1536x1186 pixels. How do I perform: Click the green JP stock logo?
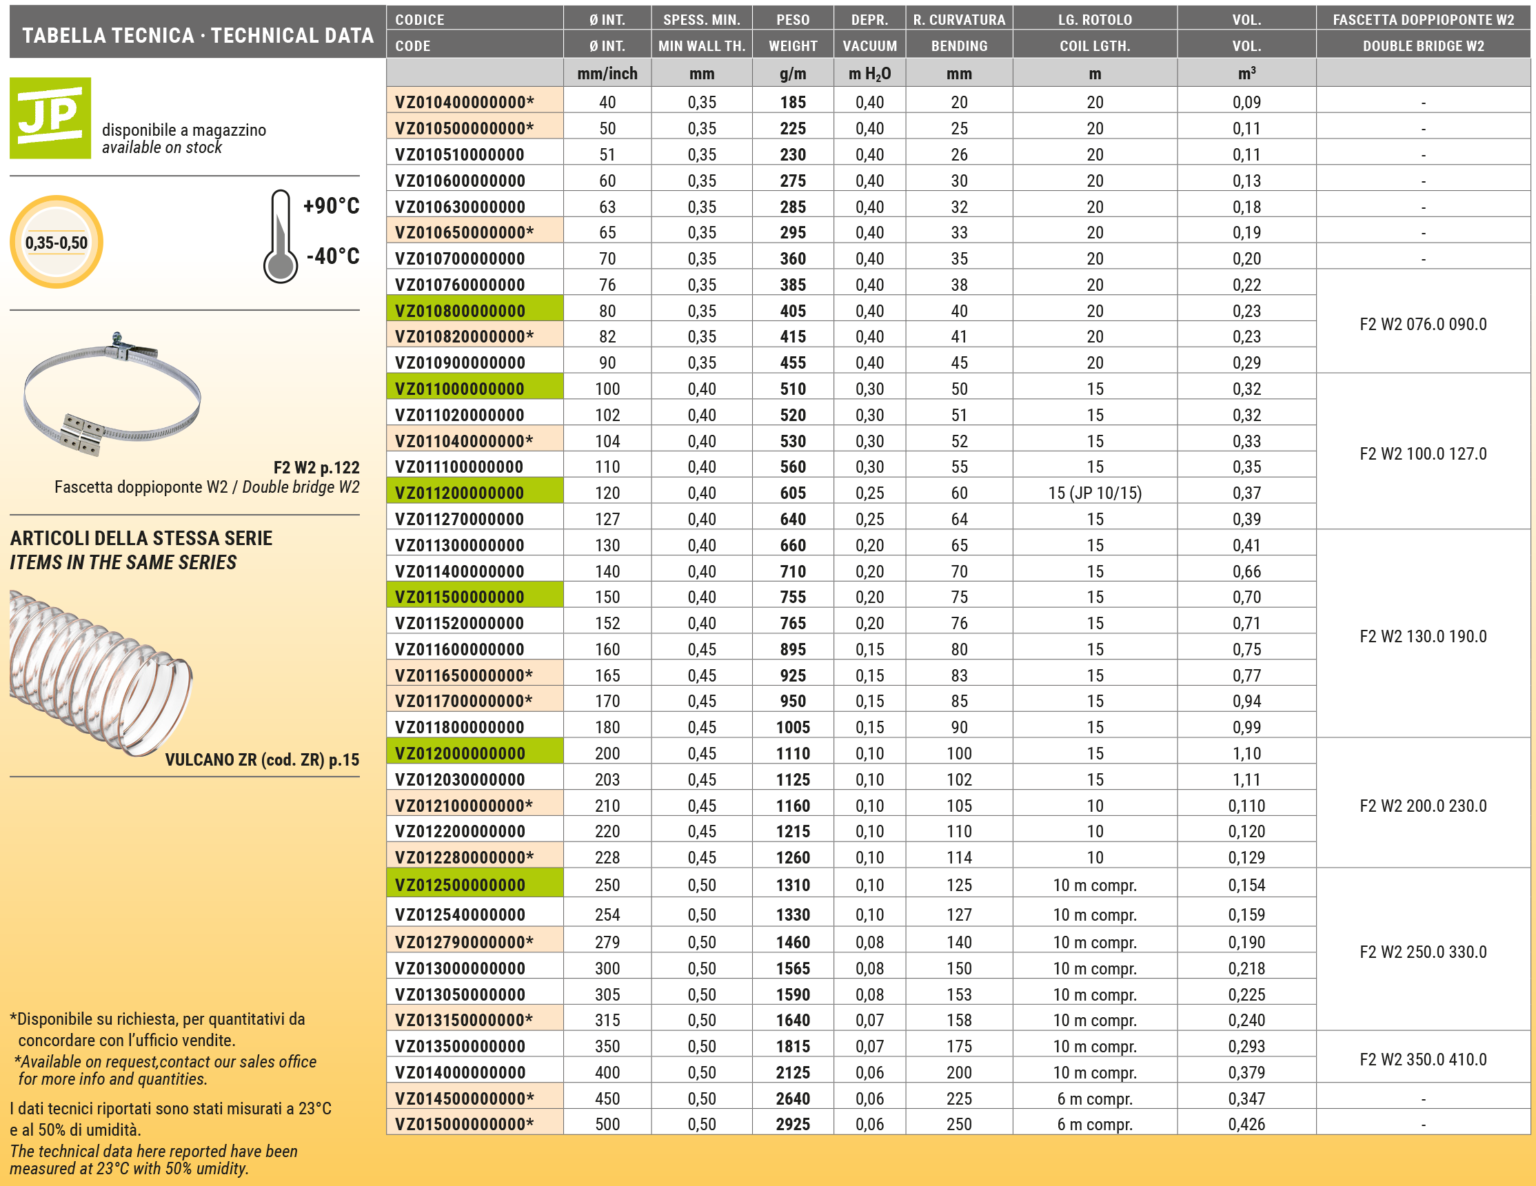50,118
